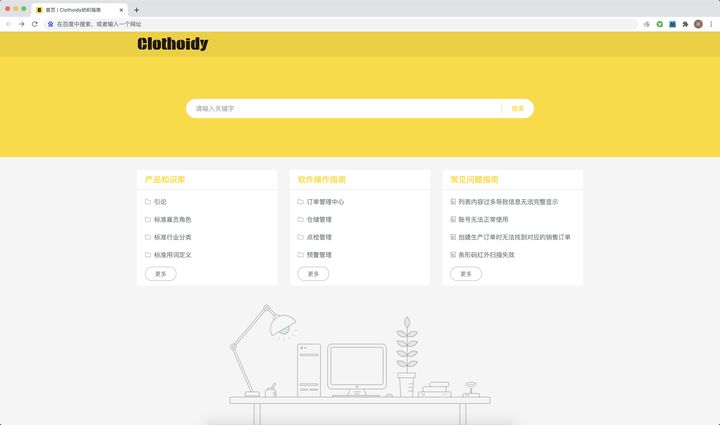This screenshot has height=425, width=720.
Task: Open 订单管理中心 entry
Action: point(325,202)
